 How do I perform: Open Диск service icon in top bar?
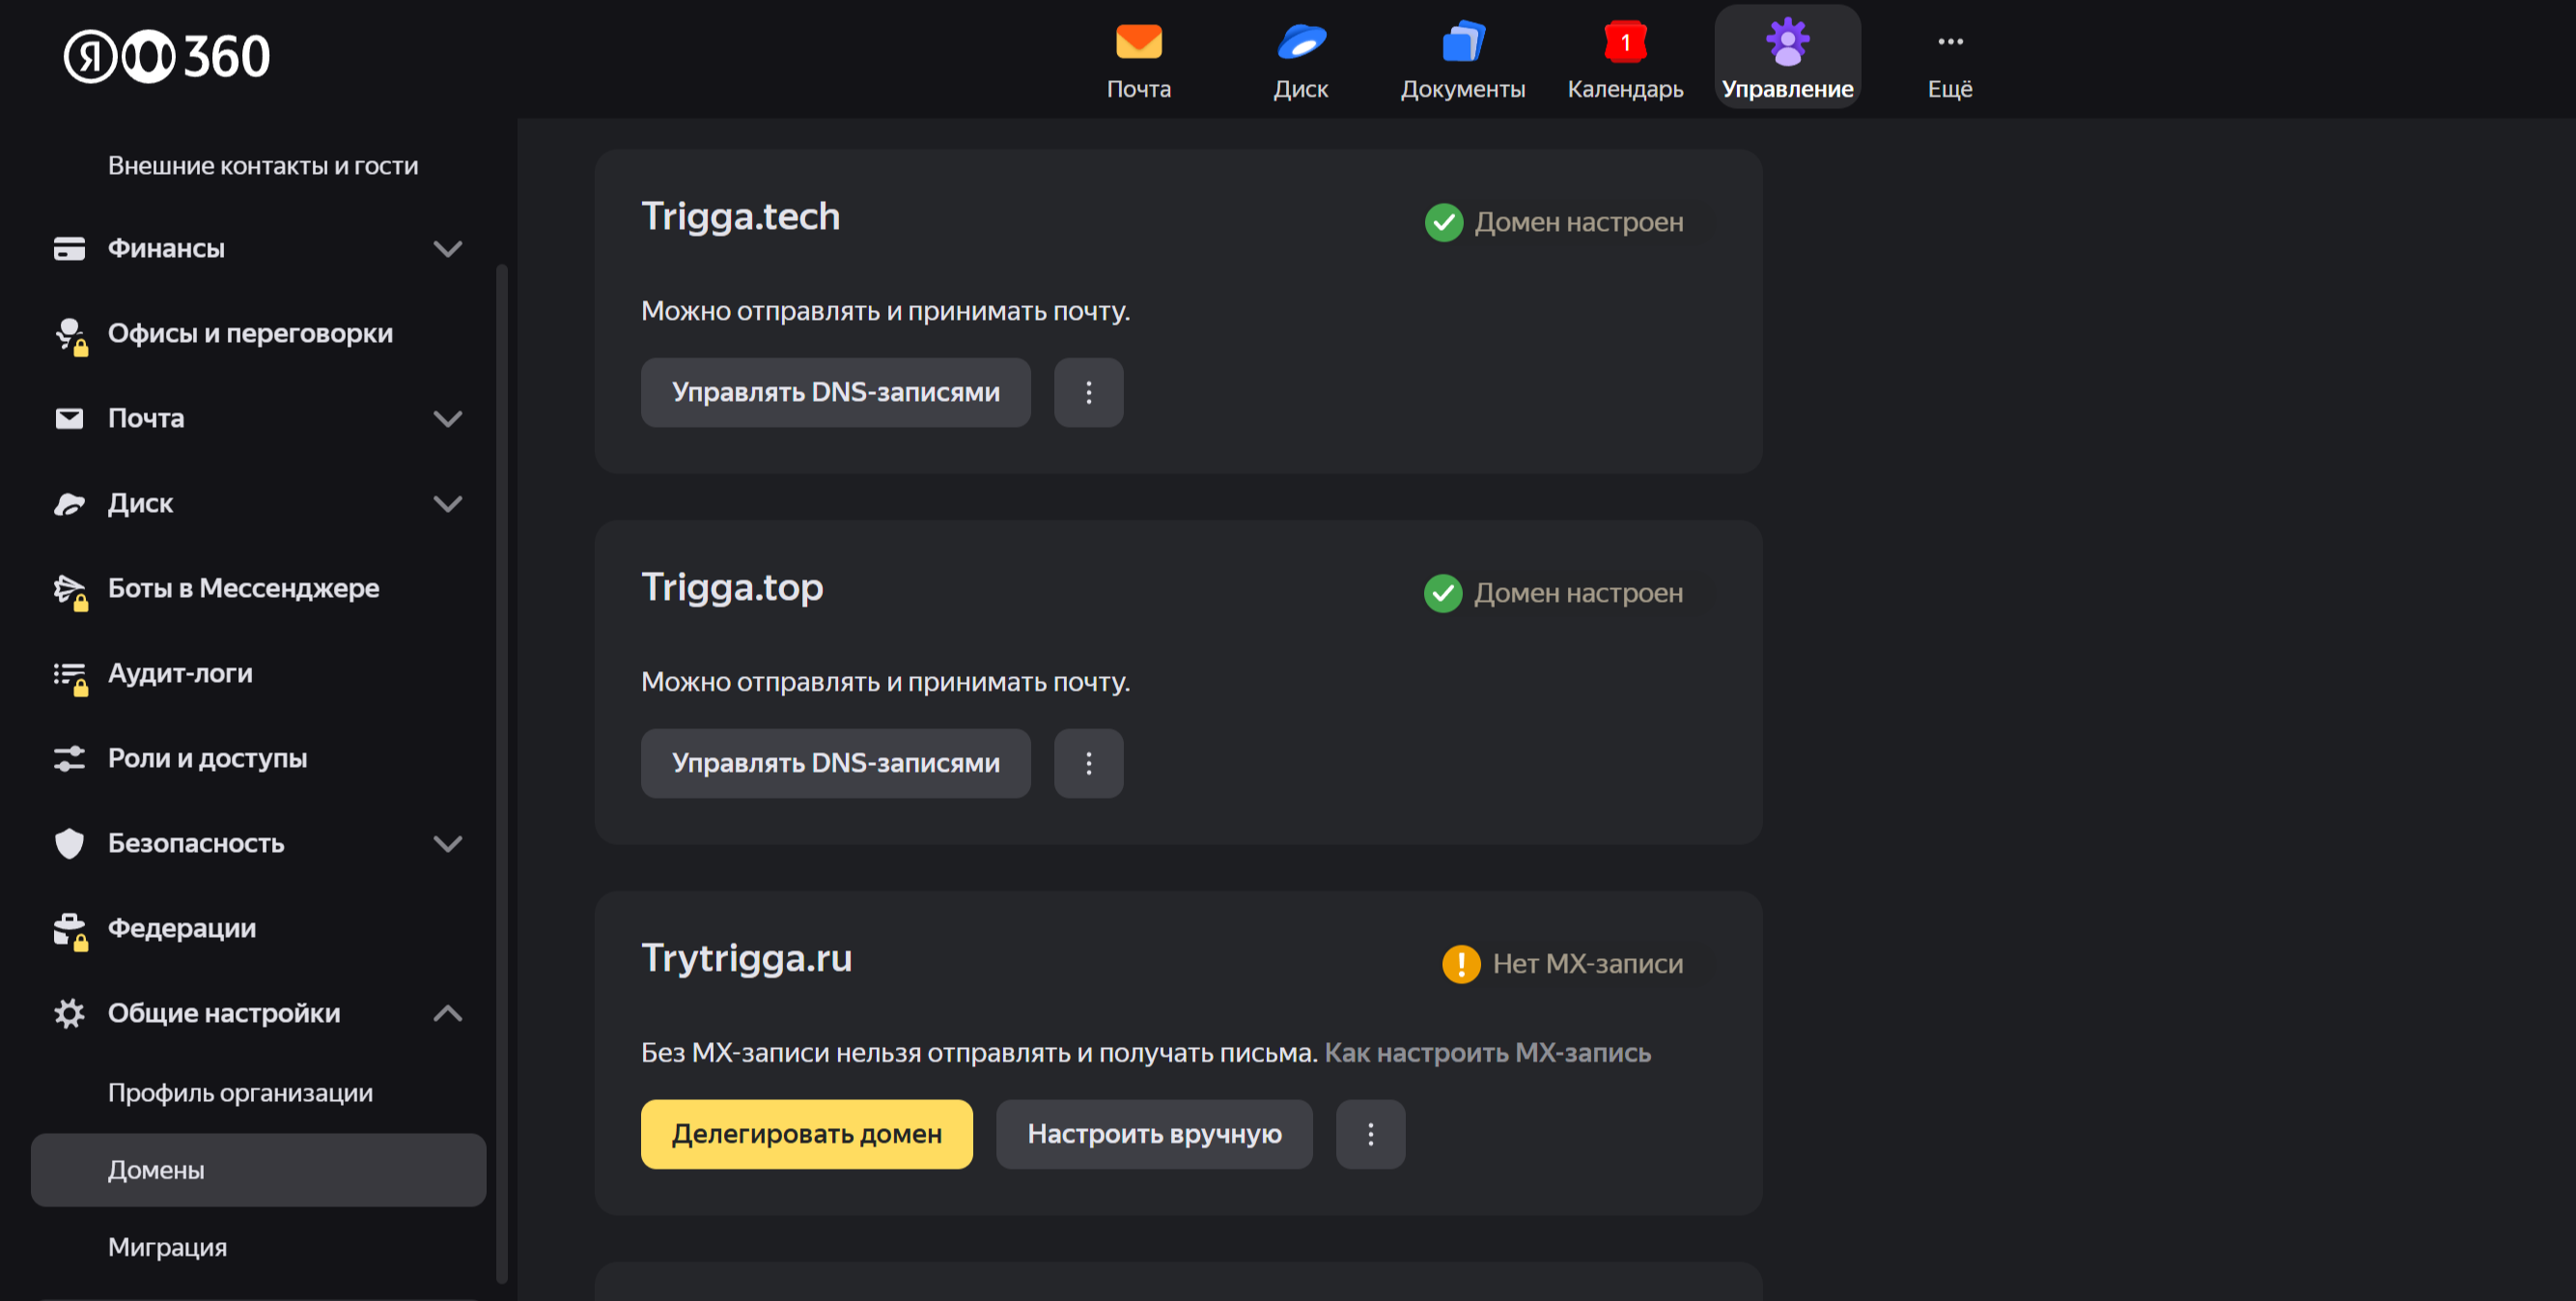(x=1301, y=42)
